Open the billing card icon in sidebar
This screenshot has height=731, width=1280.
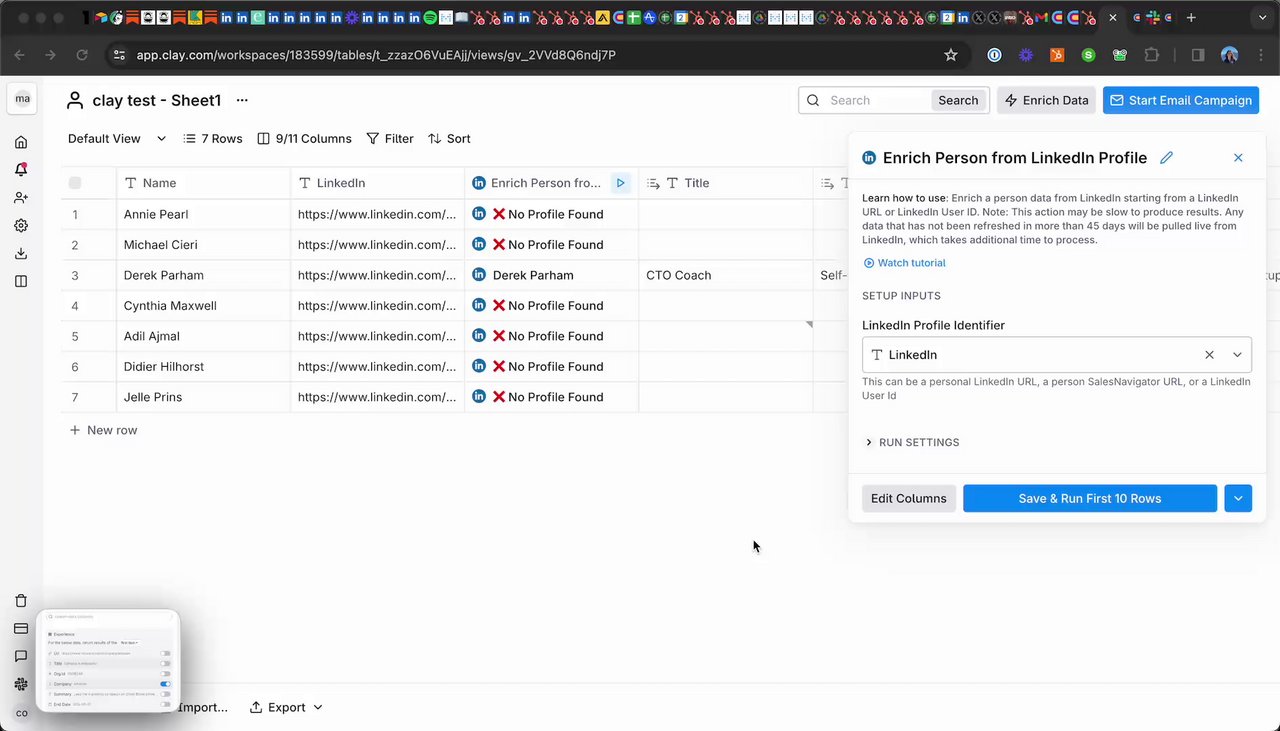pyautogui.click(x=21, y=629)
